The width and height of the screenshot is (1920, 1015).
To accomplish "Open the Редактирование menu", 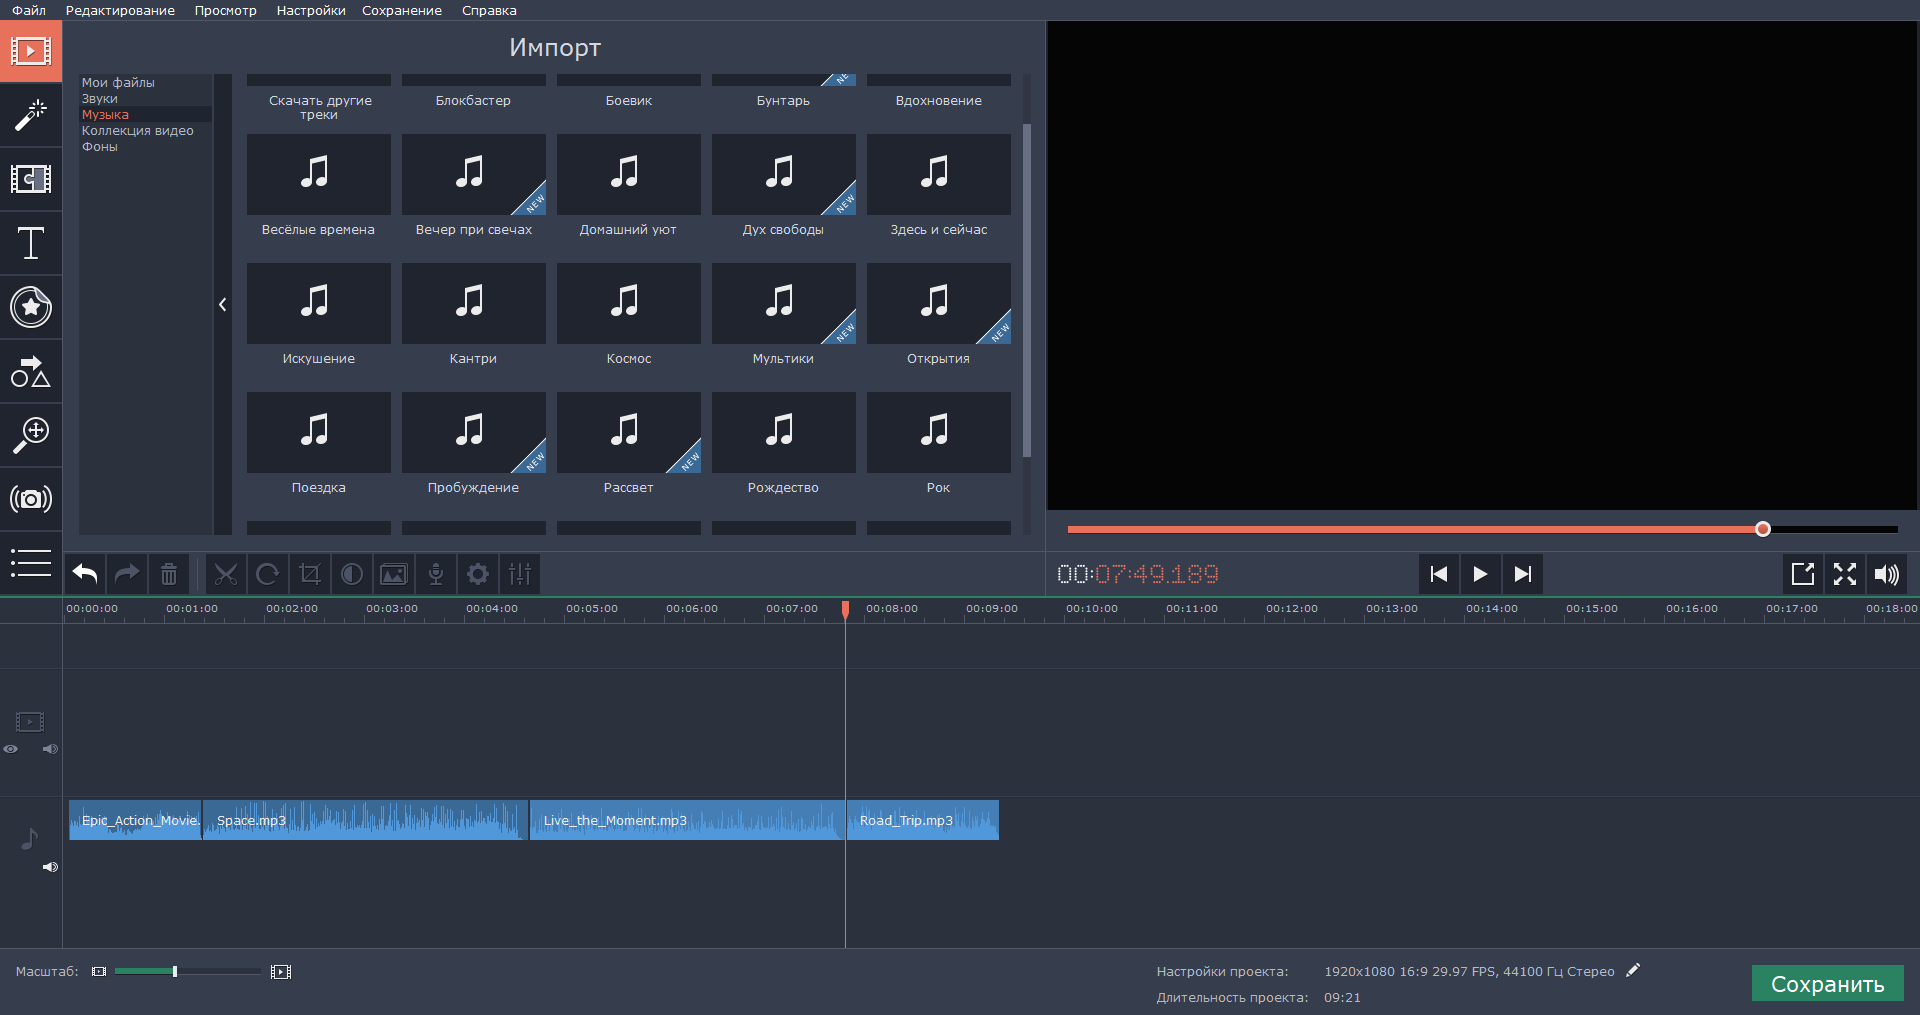I will coord(120,10).
